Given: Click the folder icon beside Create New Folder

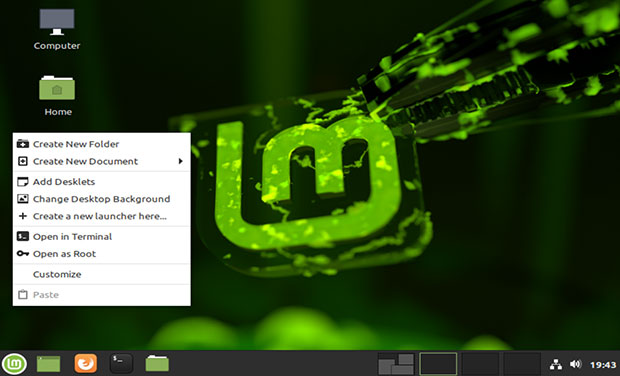Looking at the screenshot, I should (23, 144).
